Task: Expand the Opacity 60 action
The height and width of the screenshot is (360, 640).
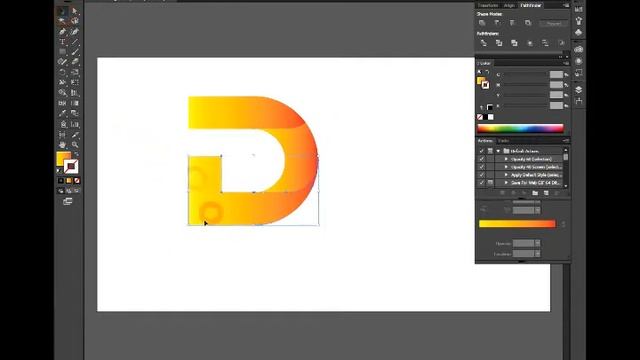Action: coord(506,159)
